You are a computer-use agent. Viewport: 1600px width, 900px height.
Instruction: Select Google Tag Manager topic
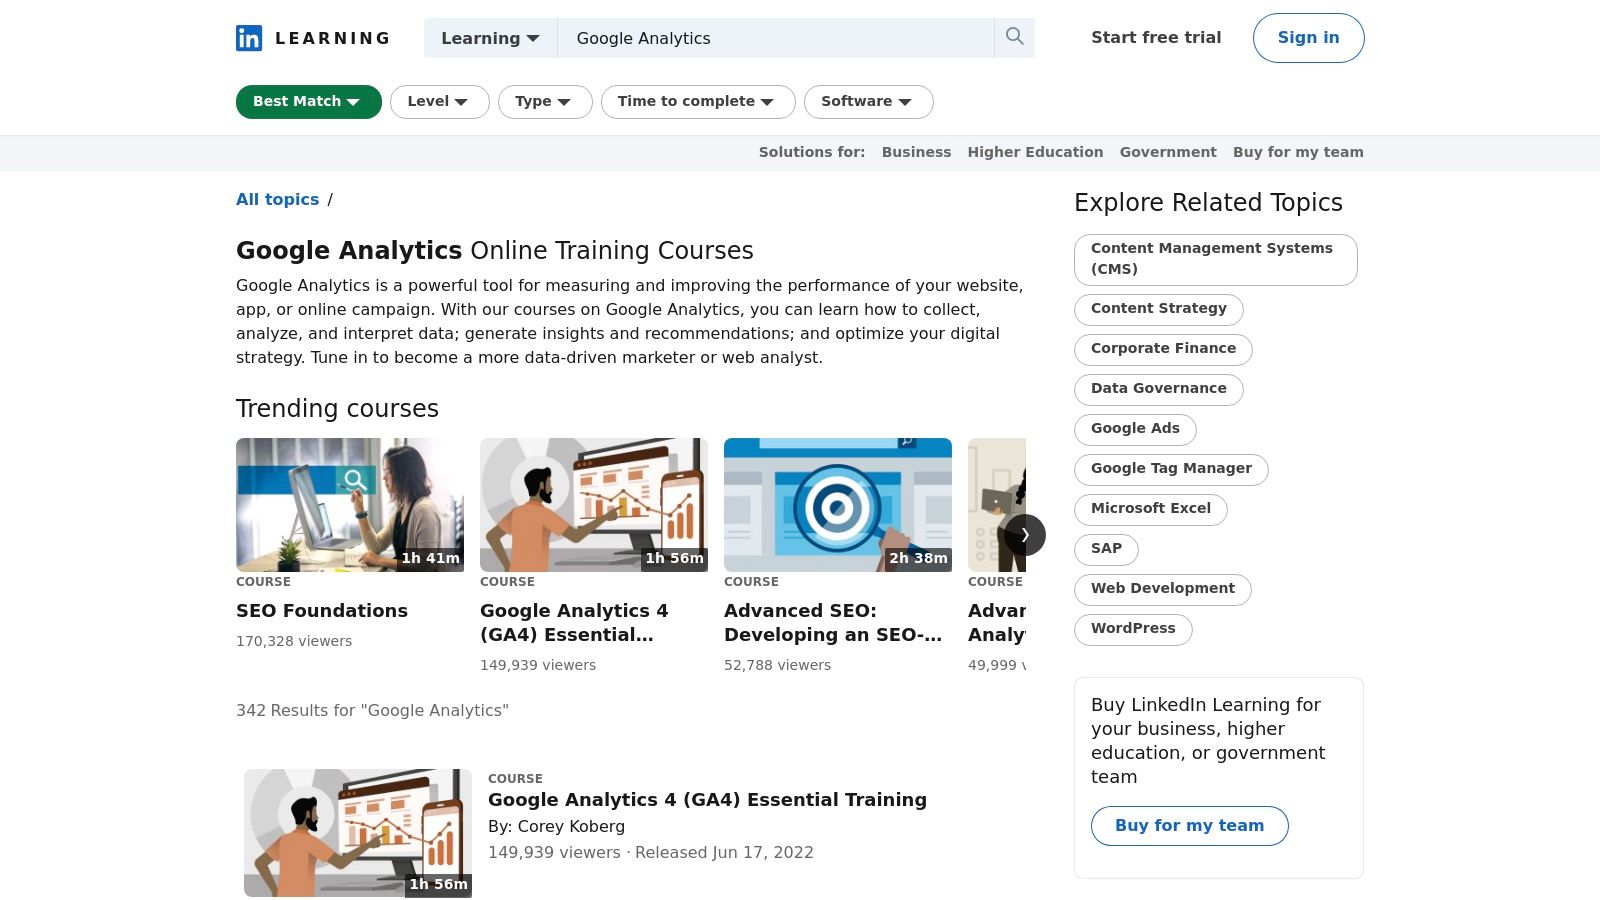(1171, 469)
